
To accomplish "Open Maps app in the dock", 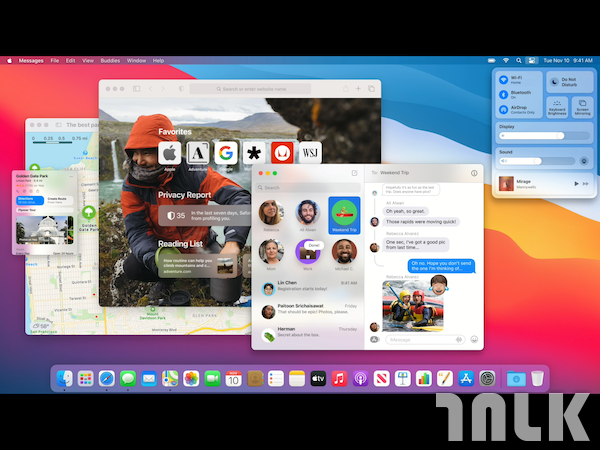I will [170, 378].
